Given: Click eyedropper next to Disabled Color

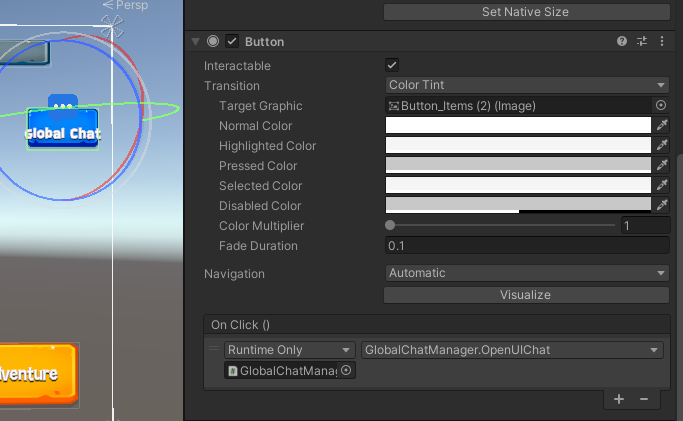Looking at the screenshot, I should (x=661, y=205).
